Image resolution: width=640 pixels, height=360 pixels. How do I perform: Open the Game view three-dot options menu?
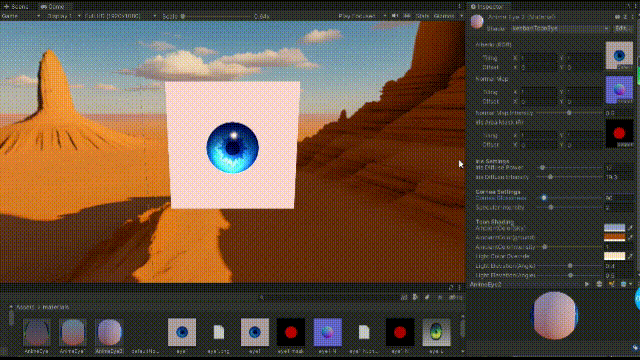coord(459,6)
